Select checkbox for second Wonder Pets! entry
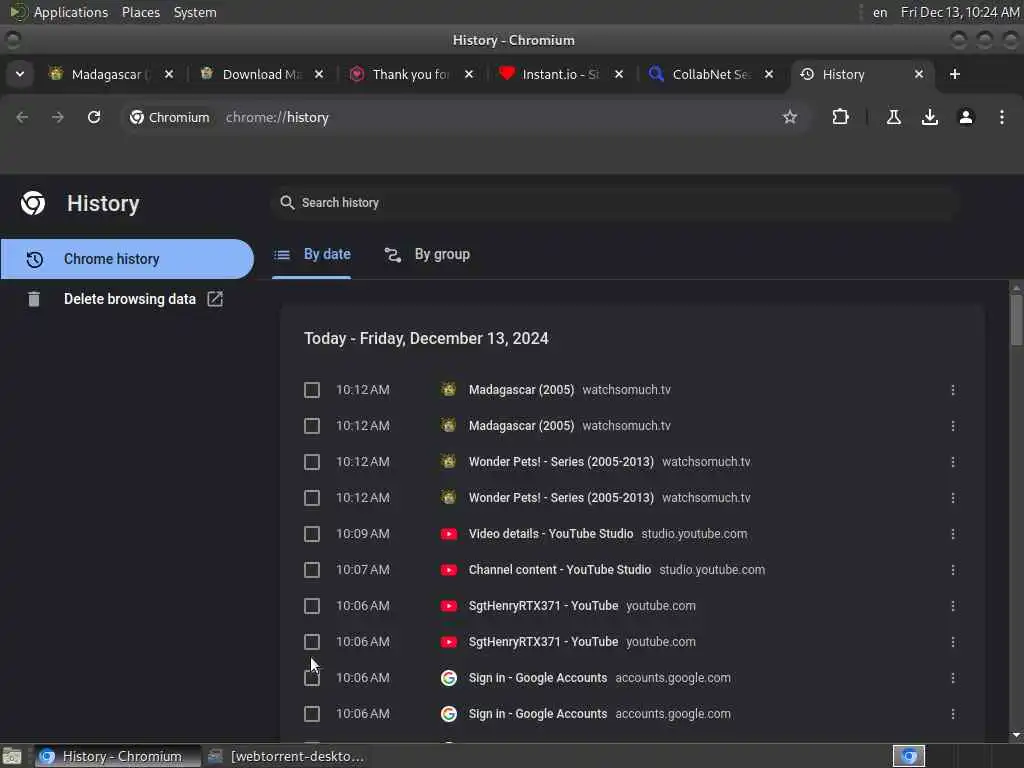1024x768 pixels. tap(312, 498)
